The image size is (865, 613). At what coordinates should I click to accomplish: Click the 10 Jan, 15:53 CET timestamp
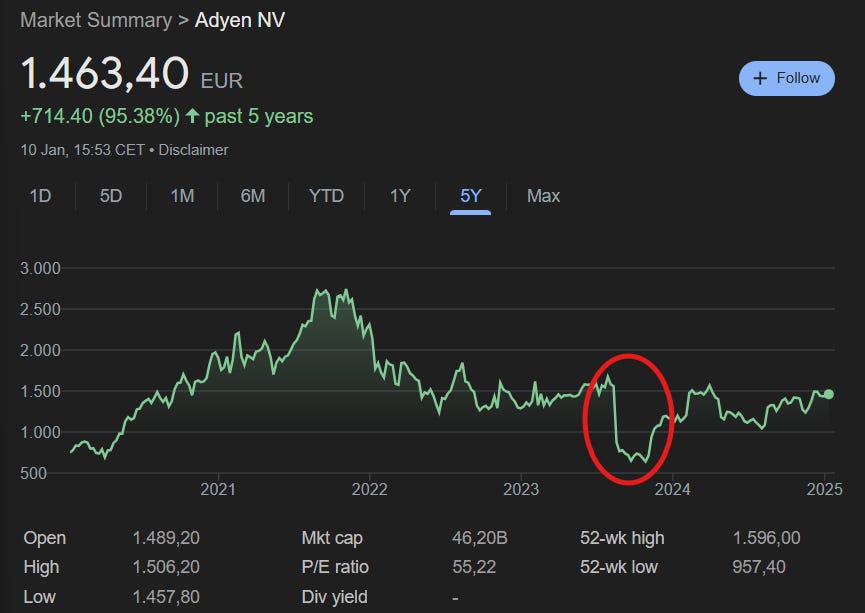point(82,150)
